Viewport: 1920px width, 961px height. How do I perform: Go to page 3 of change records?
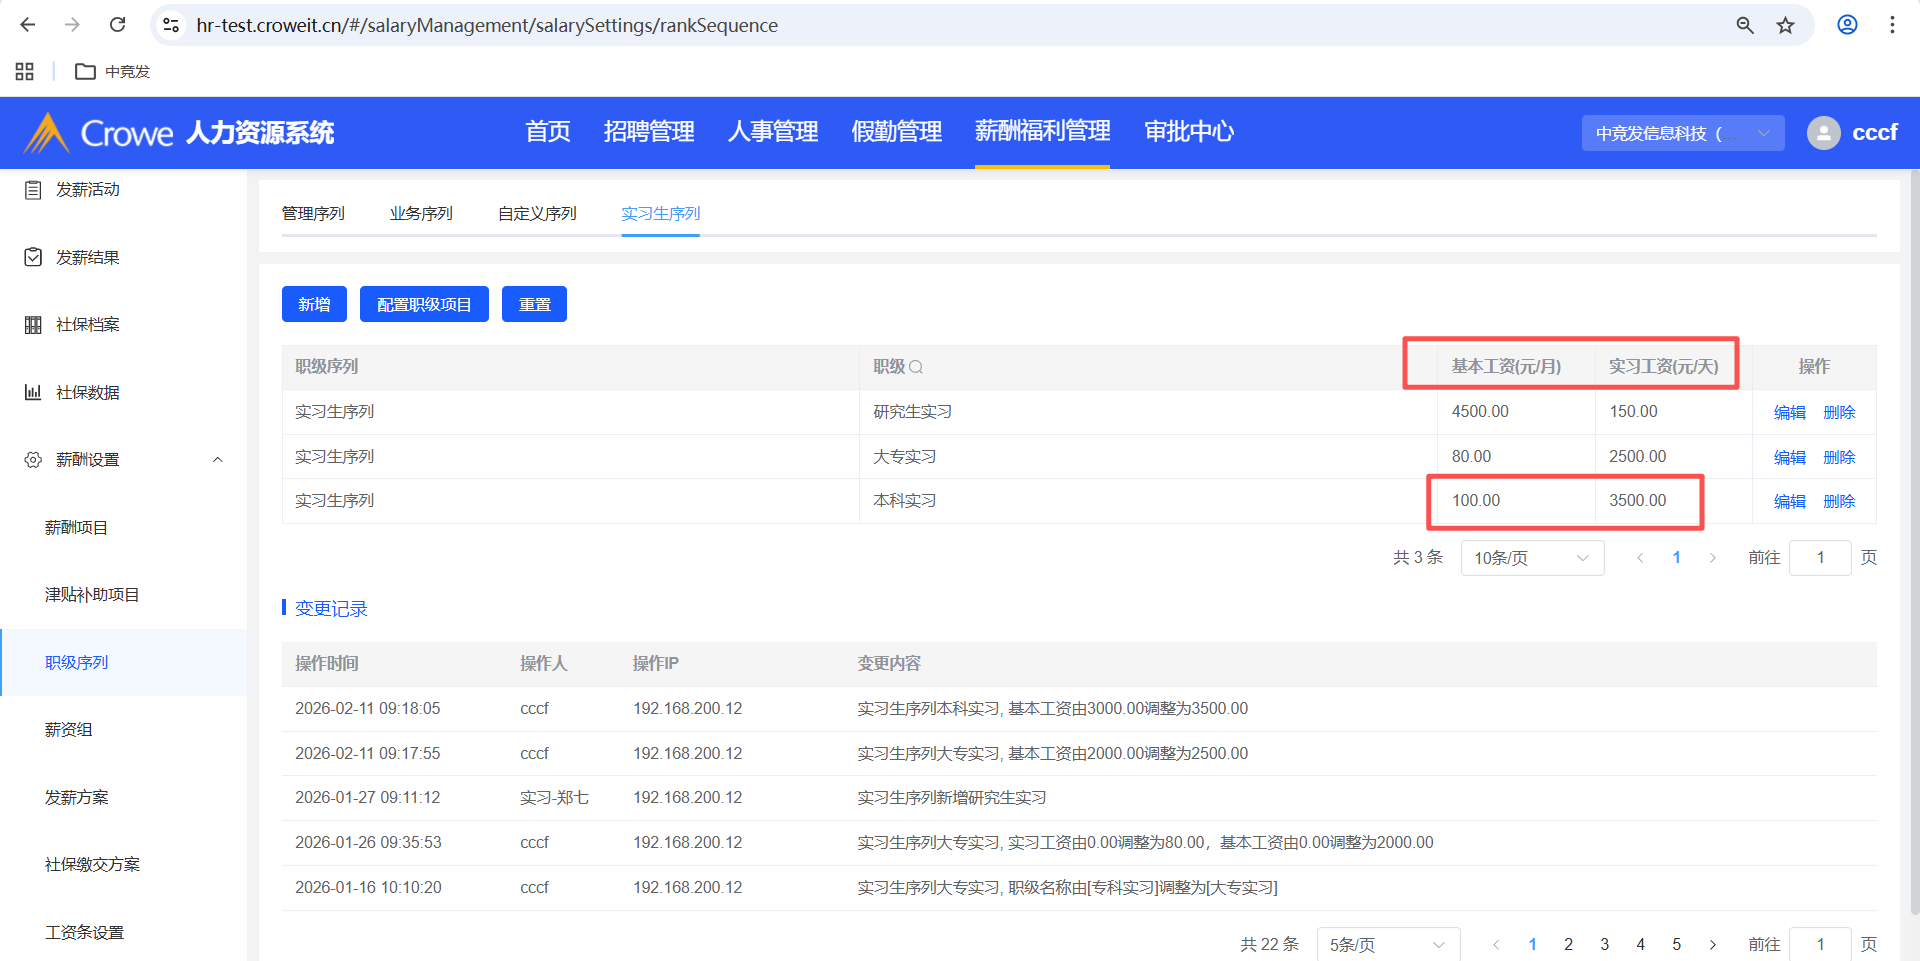[x=1604, y=944]
